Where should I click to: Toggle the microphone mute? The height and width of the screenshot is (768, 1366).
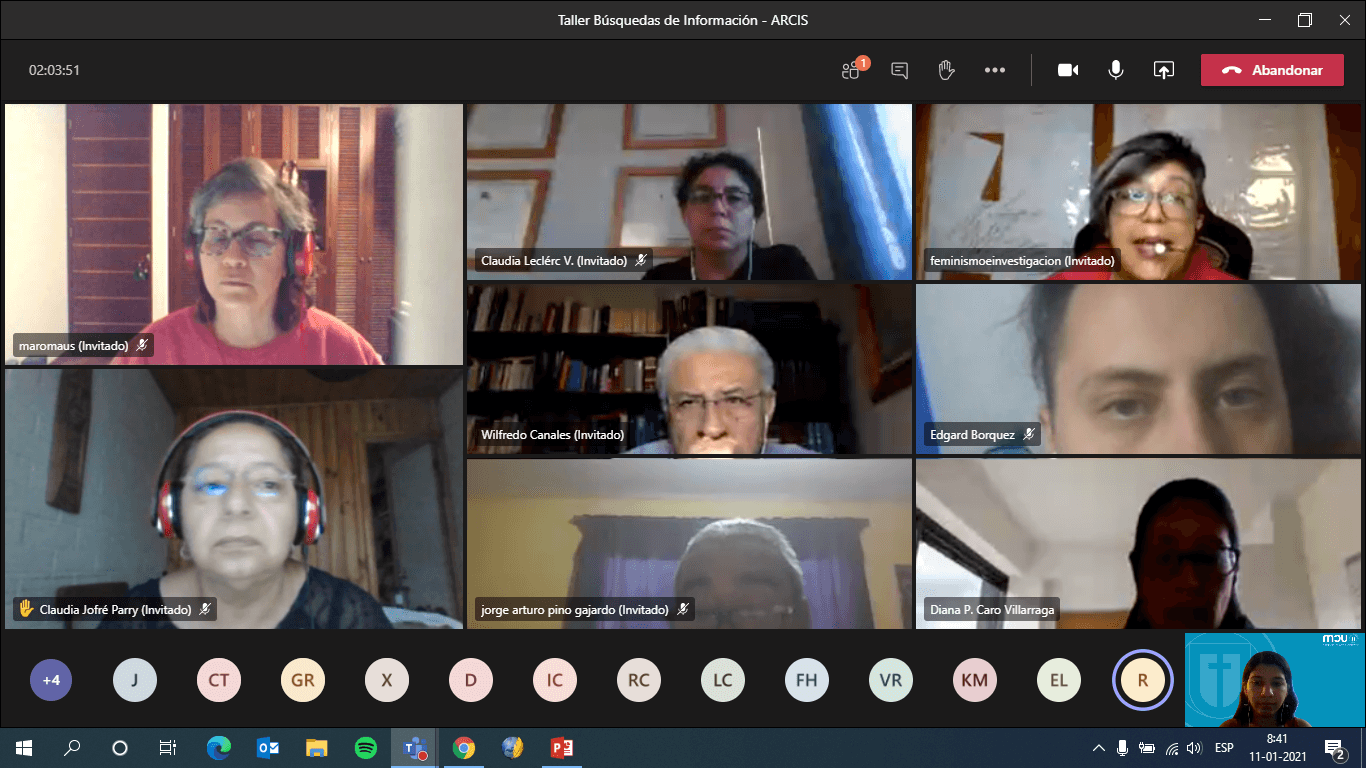[1116, 70]
